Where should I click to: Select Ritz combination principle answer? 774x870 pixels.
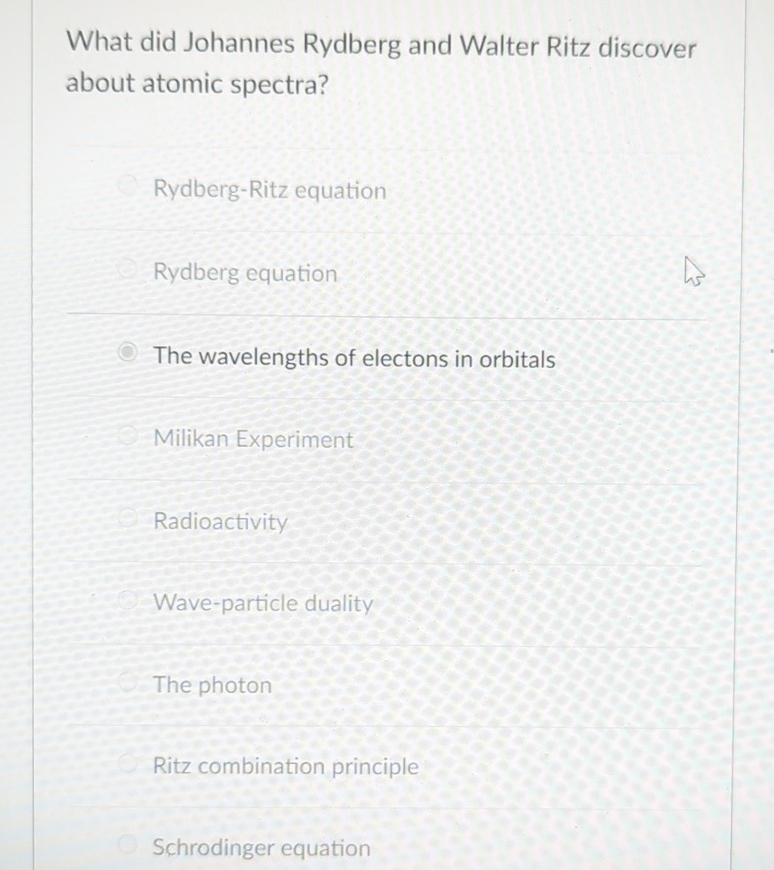[285, 766]
